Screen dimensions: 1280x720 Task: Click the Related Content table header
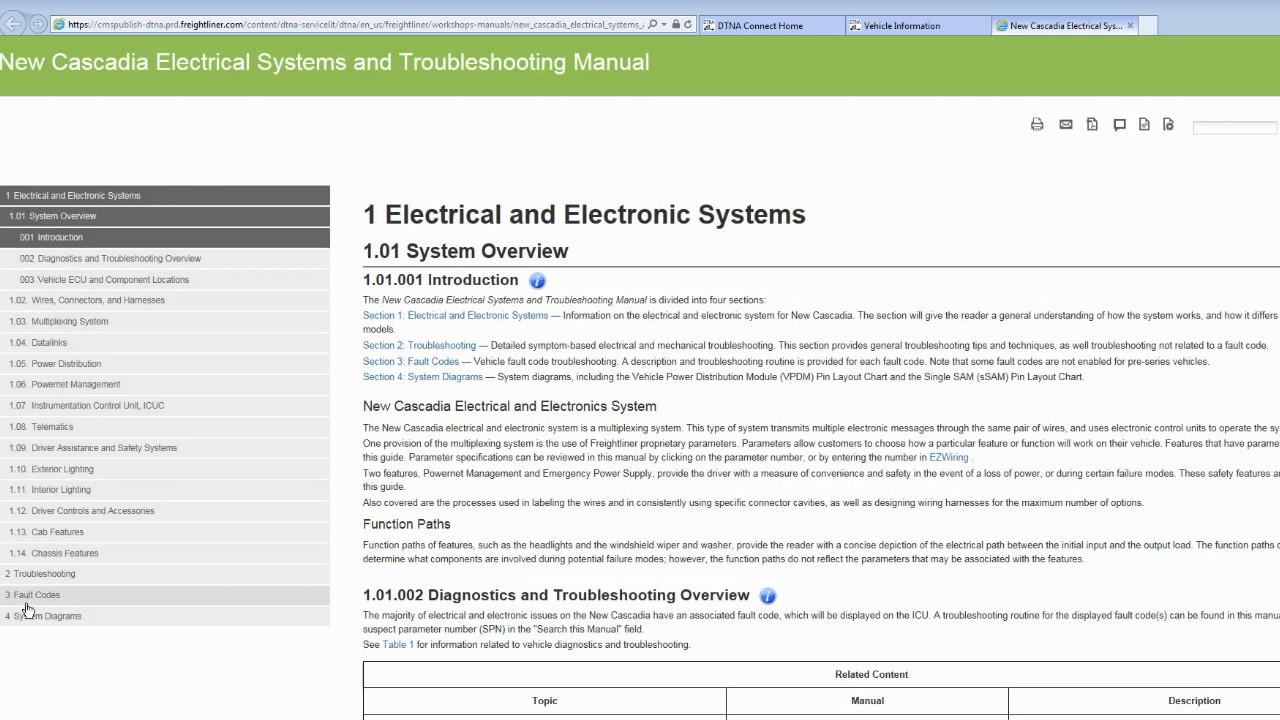(x=872, y=675)
